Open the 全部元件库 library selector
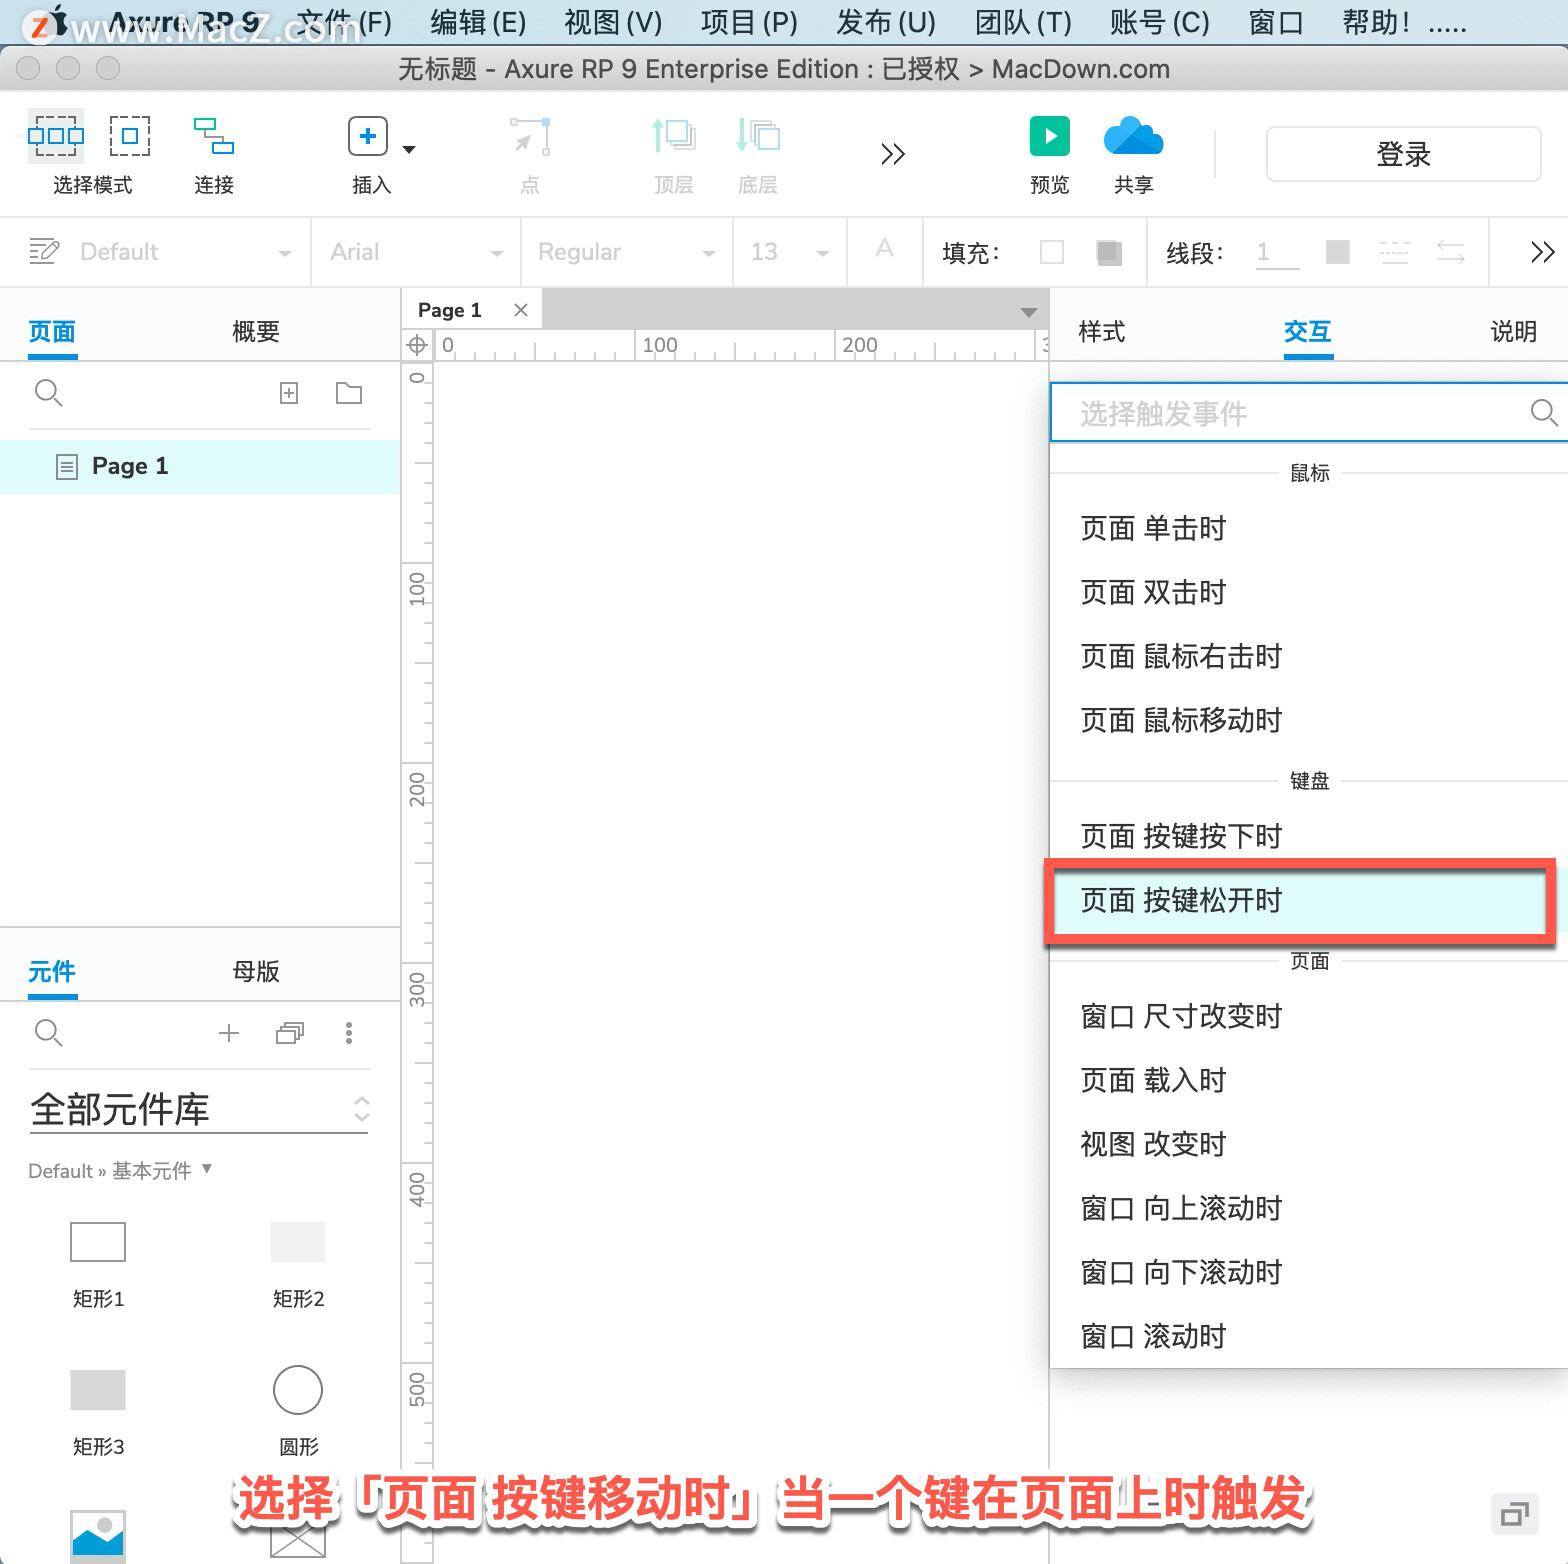1568x1564 pixels. tap(200, 1109)
